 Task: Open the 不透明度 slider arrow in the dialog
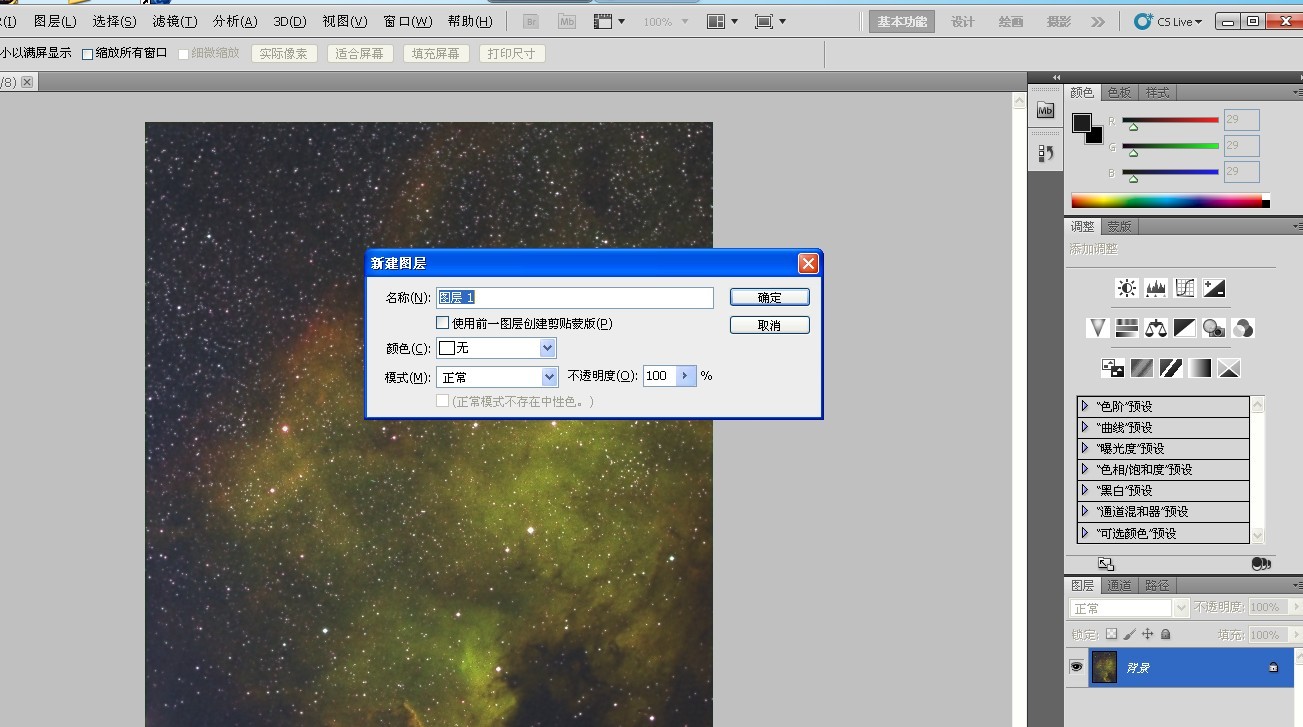pyautogui.click(x=686, y=376)
